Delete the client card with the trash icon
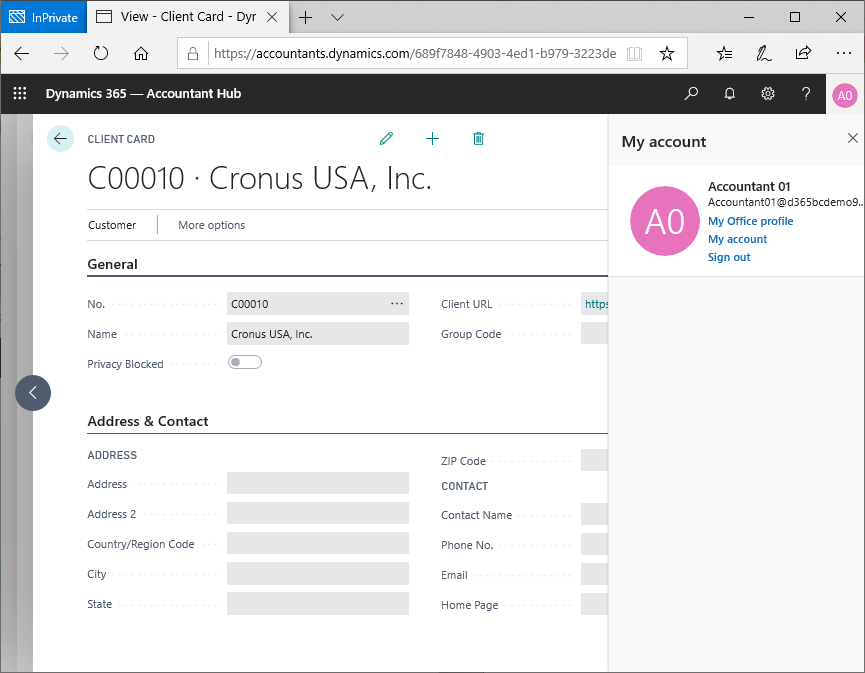Image resolution: width=865 pixels, height=673 pixels. click(x=478, y=138)
